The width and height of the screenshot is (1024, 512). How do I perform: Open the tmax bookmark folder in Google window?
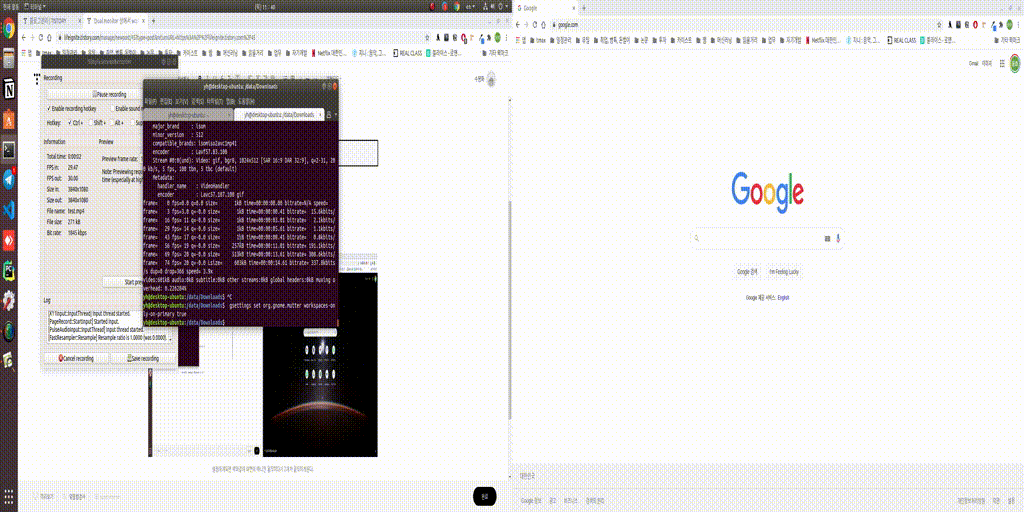tap(539, 40)
